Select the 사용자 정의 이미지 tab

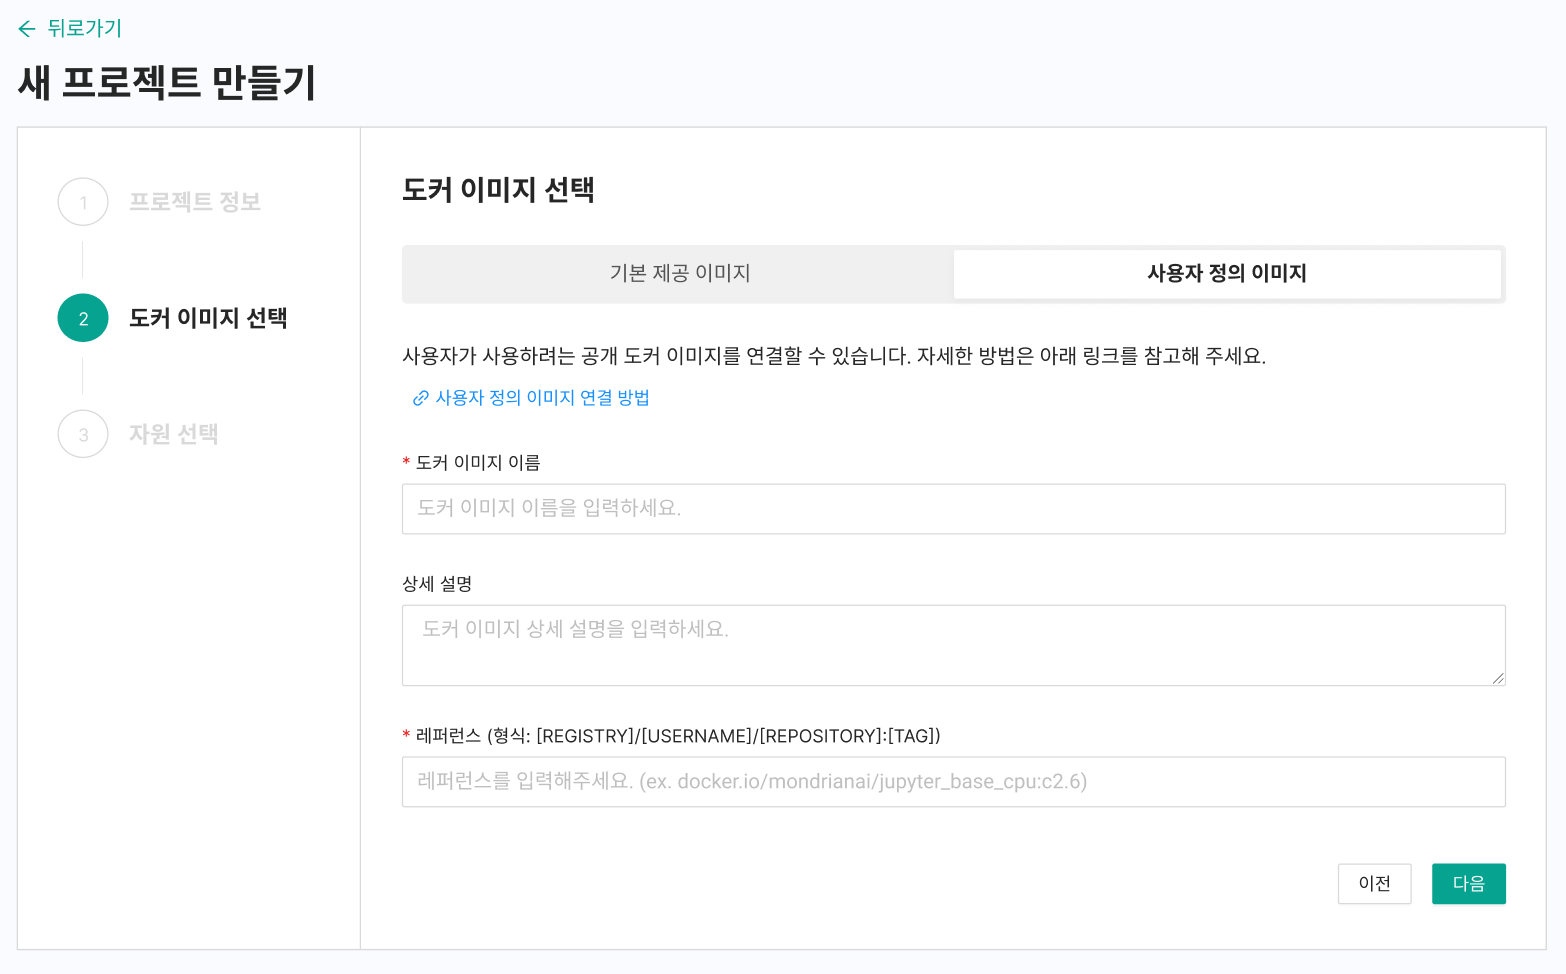click(x=1226, y=274)
